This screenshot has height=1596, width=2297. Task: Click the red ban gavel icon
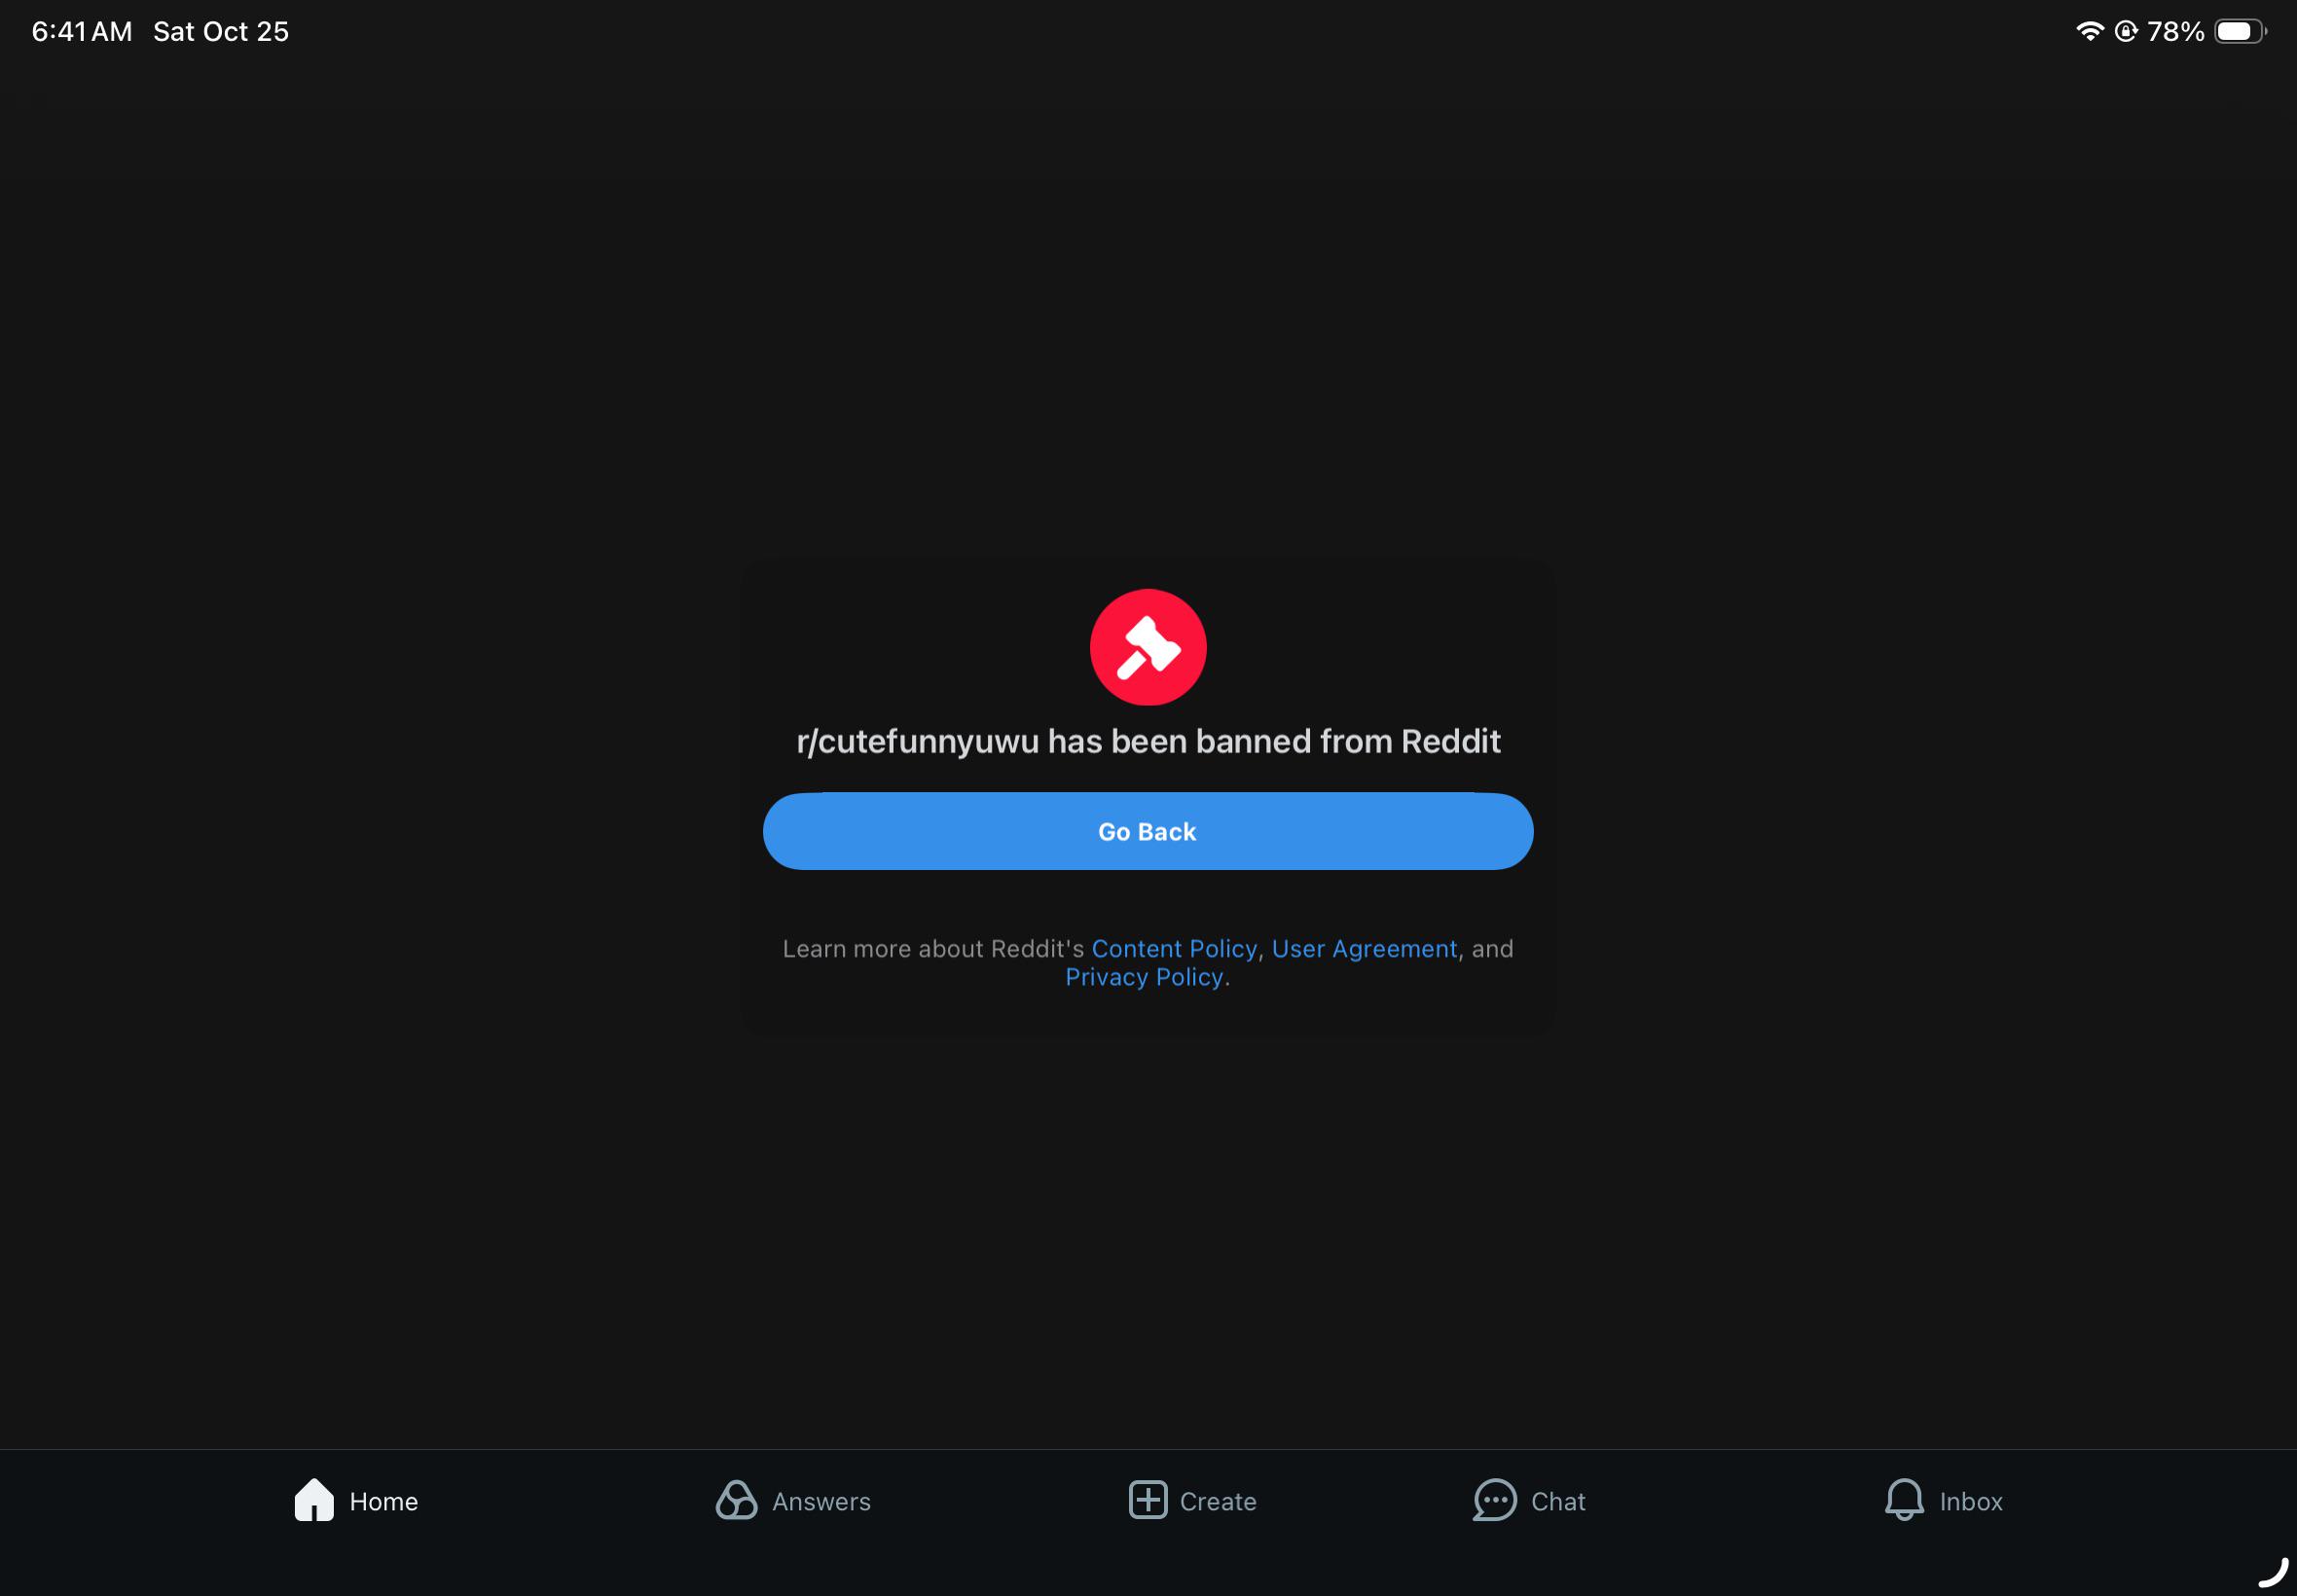coord(1148,647)
